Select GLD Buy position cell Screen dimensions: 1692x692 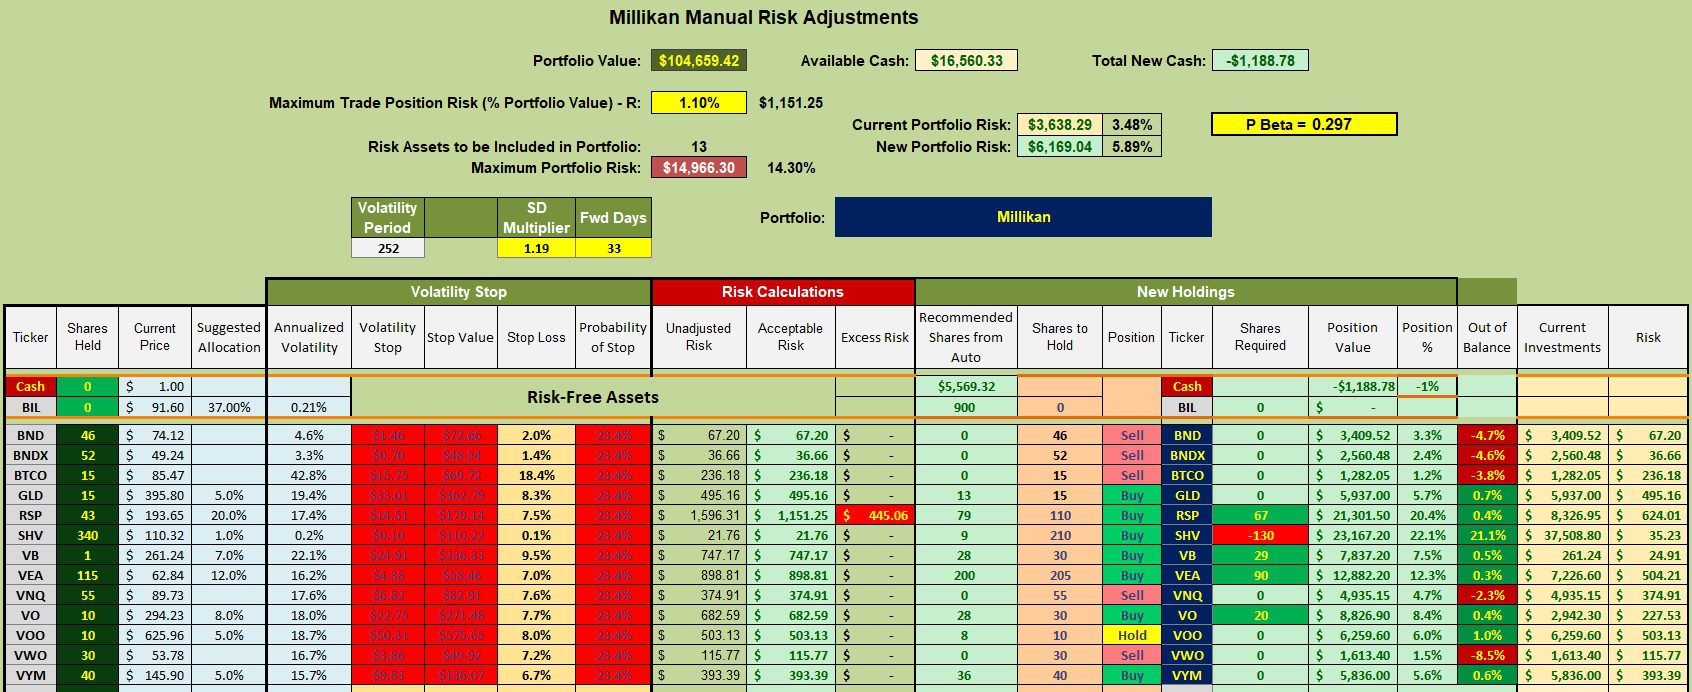(1132, 496)
